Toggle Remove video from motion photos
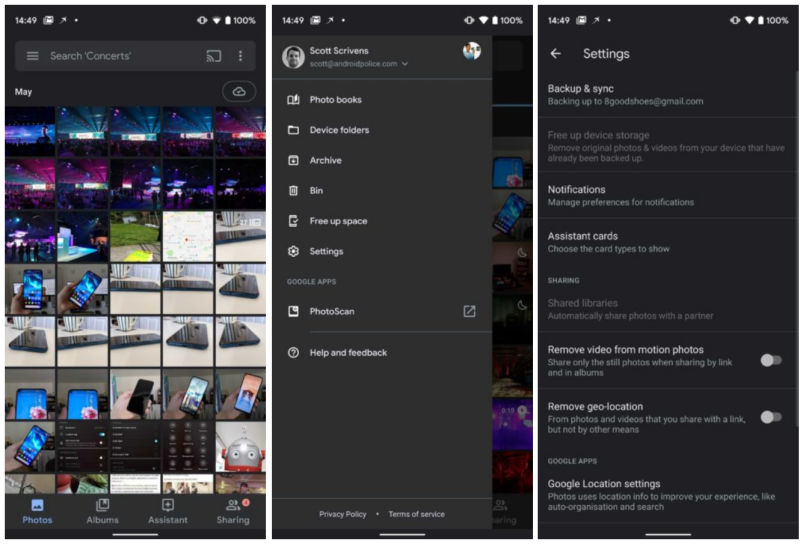 (x=771, y=360)
